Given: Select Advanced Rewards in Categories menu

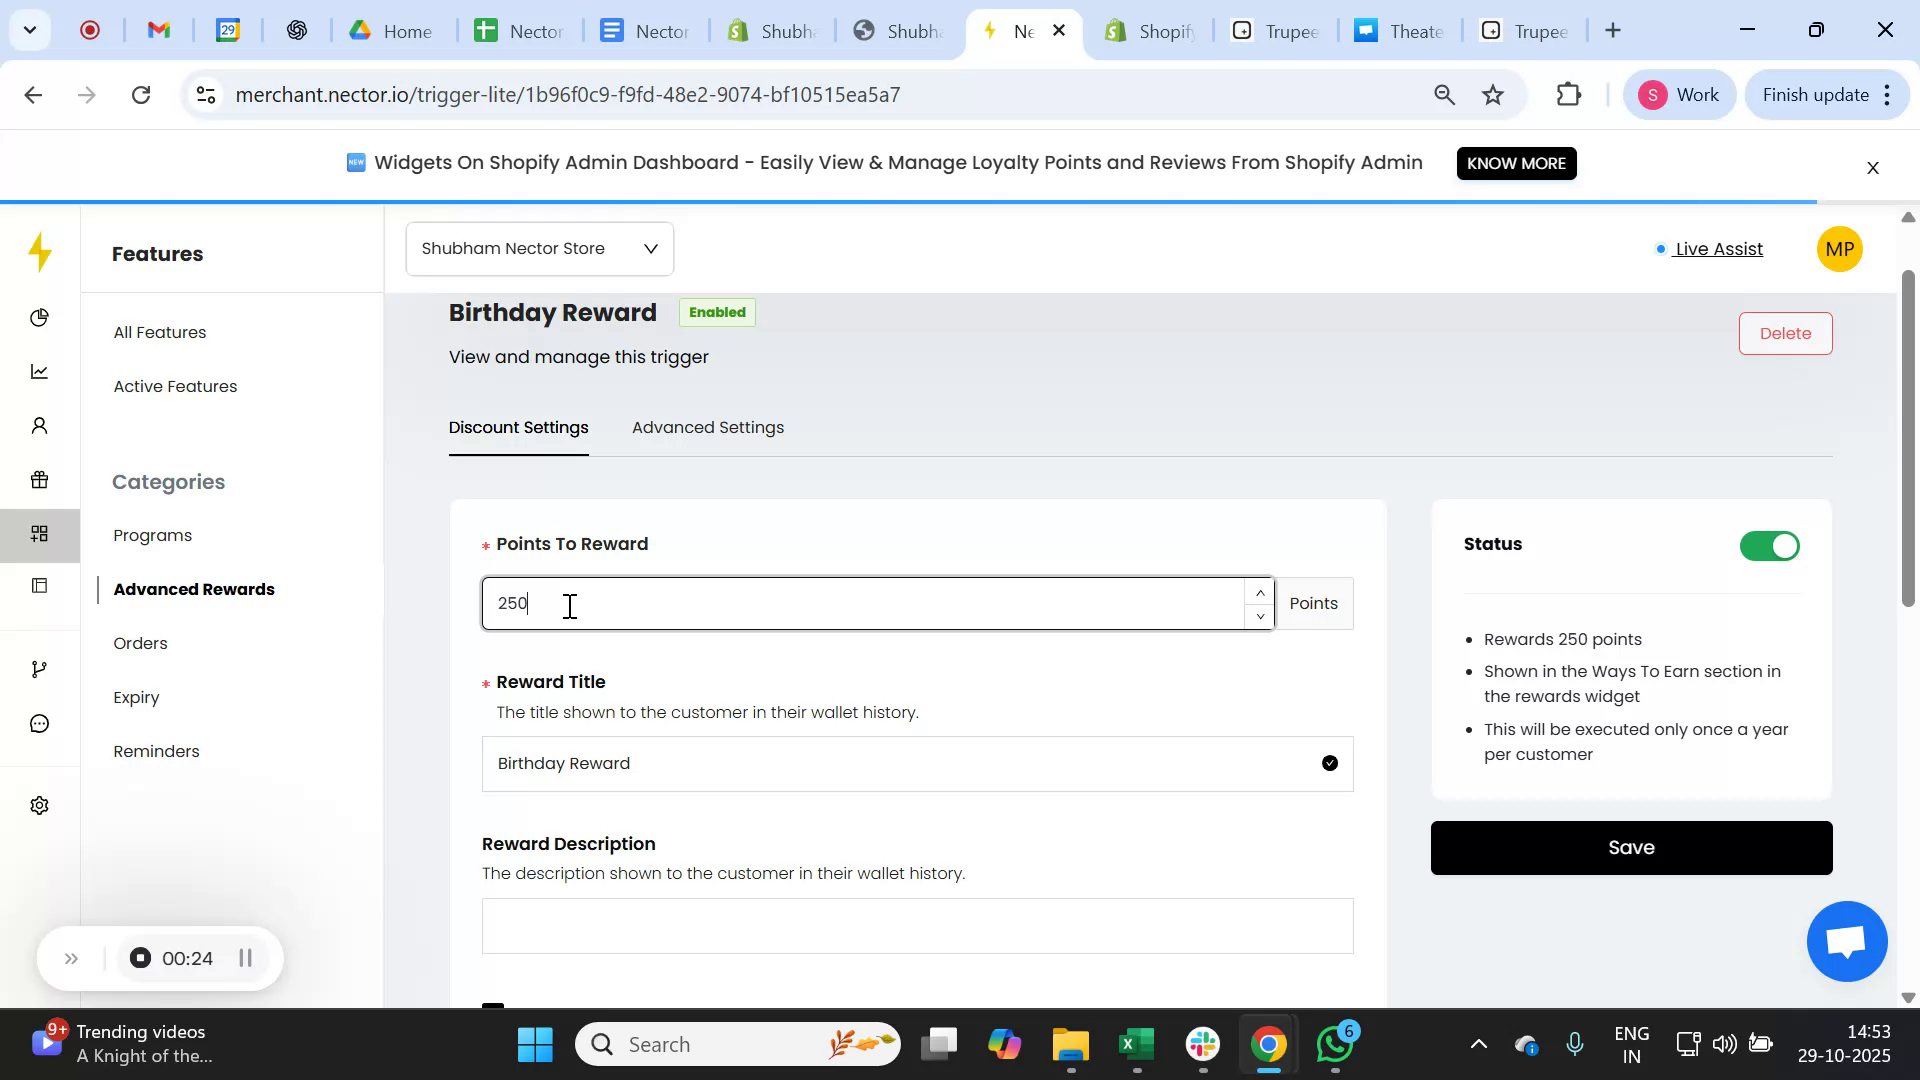Looking at the screenshot, I should [195, 589].
